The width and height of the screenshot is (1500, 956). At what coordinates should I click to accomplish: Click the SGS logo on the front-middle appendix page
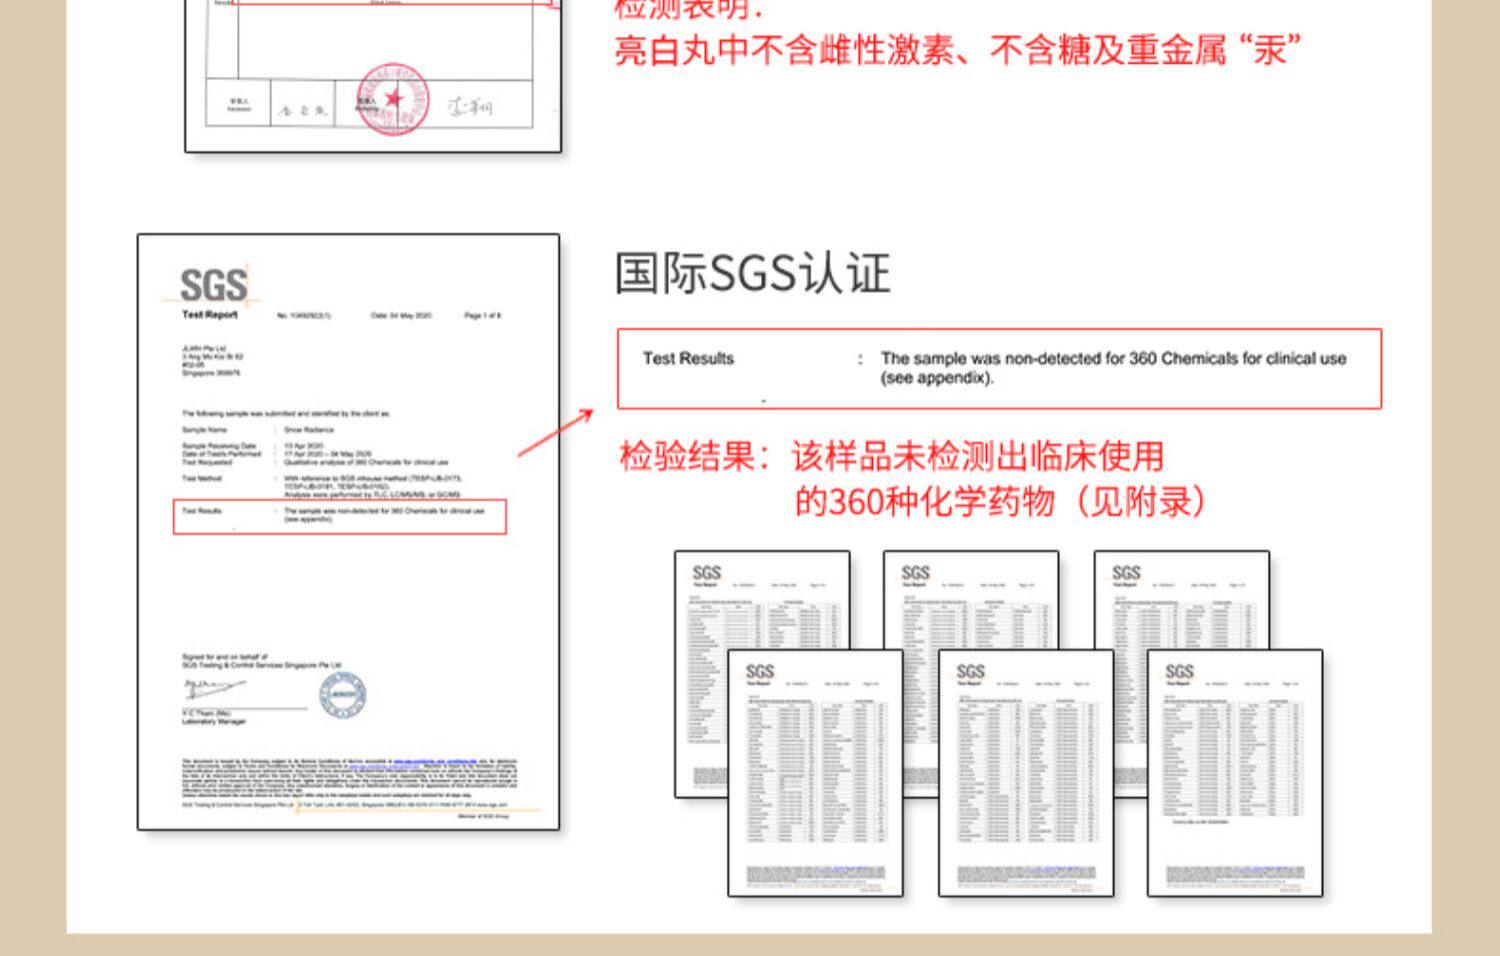[970, 671]
